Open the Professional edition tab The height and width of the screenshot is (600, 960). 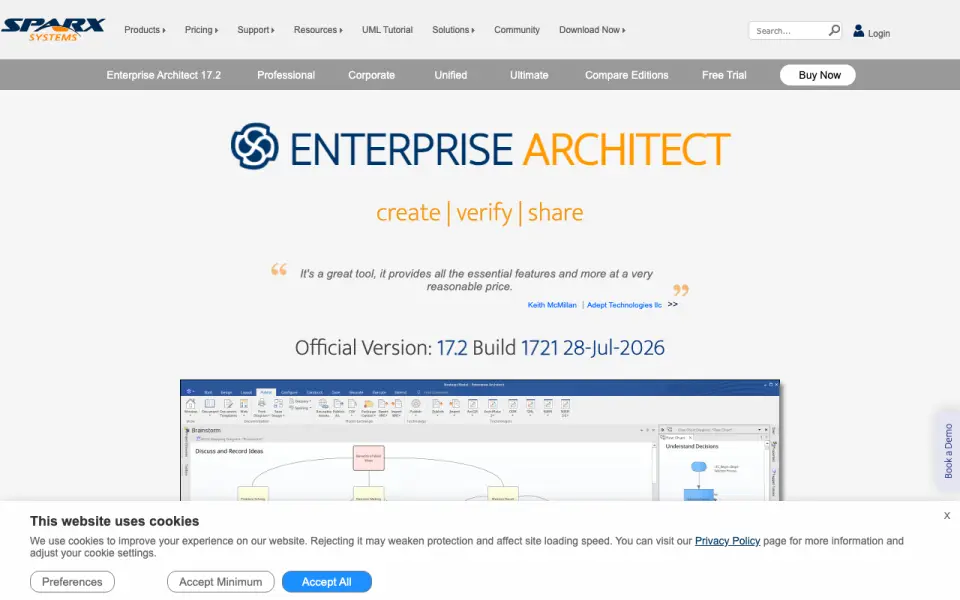point(286,75)
